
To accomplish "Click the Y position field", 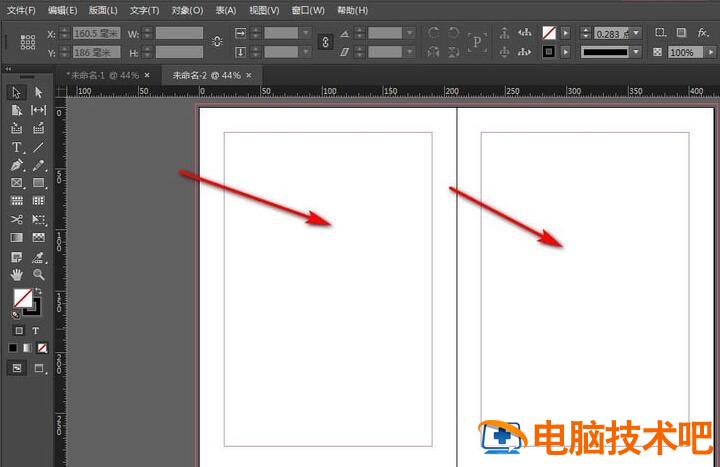I will pos(96,52).
